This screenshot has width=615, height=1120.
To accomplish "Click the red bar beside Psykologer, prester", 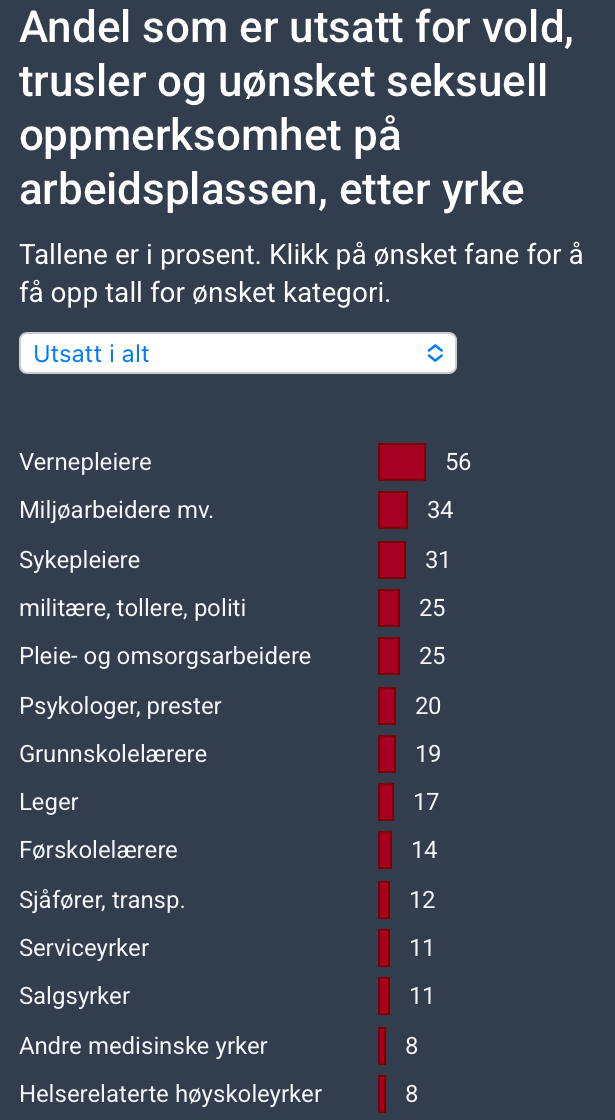I will pos(387,706).
